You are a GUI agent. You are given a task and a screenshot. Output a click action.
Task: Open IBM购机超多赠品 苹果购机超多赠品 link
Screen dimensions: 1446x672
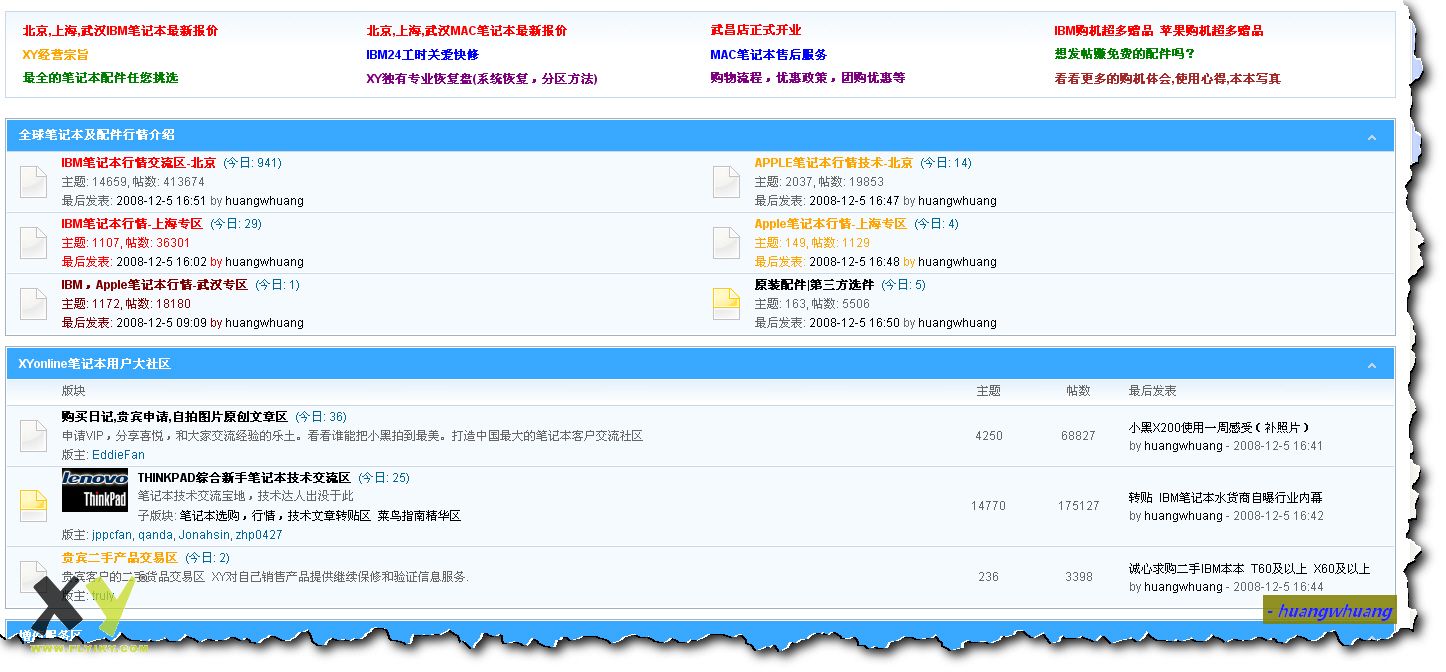(1158, 31)
